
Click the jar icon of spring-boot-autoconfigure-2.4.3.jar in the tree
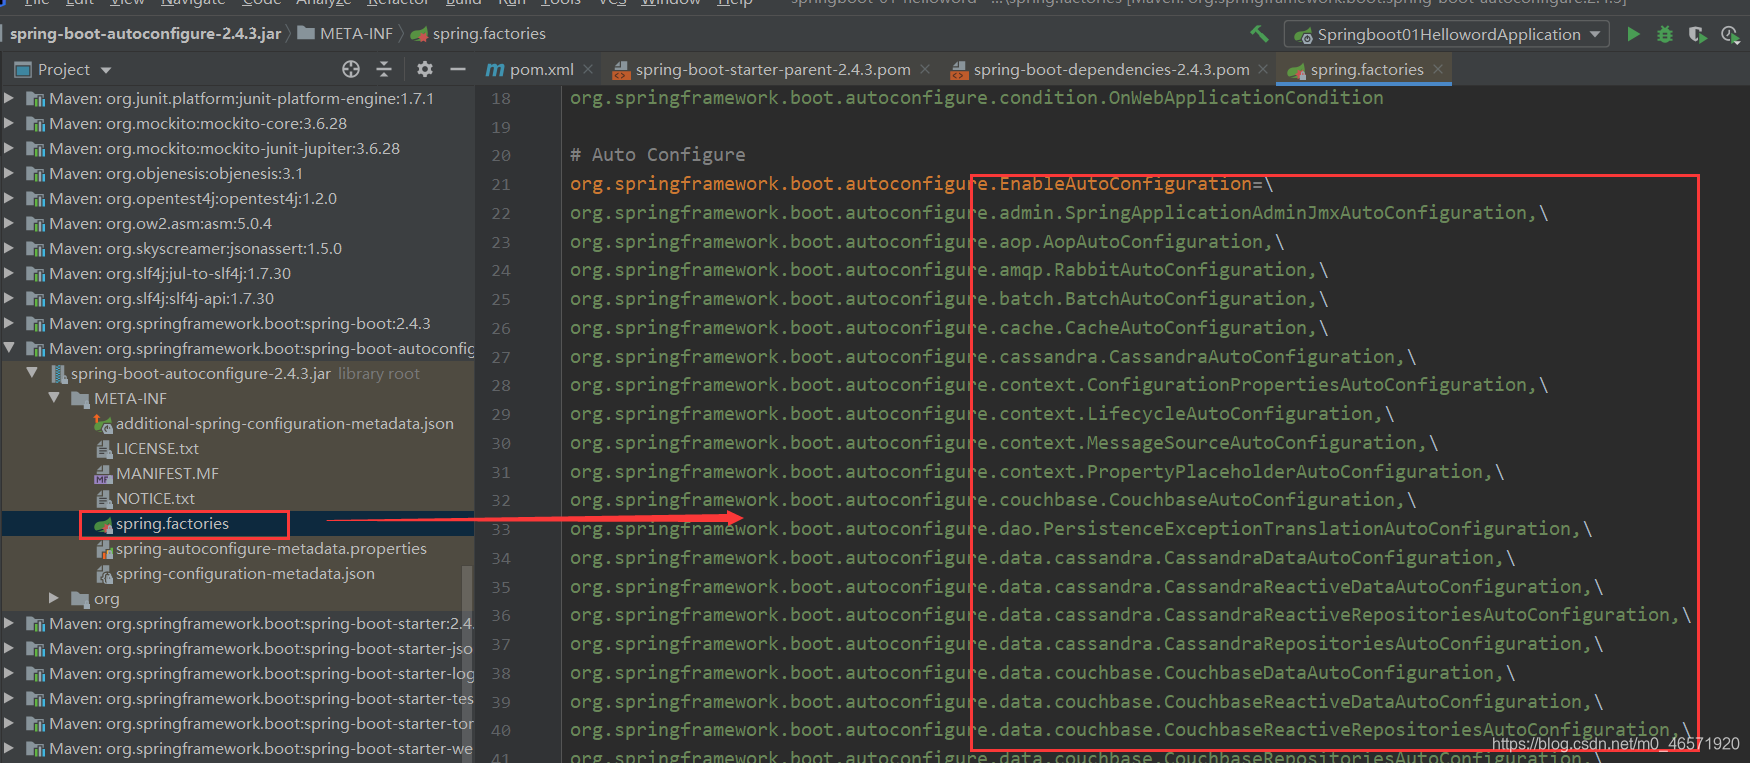[59, 374]
